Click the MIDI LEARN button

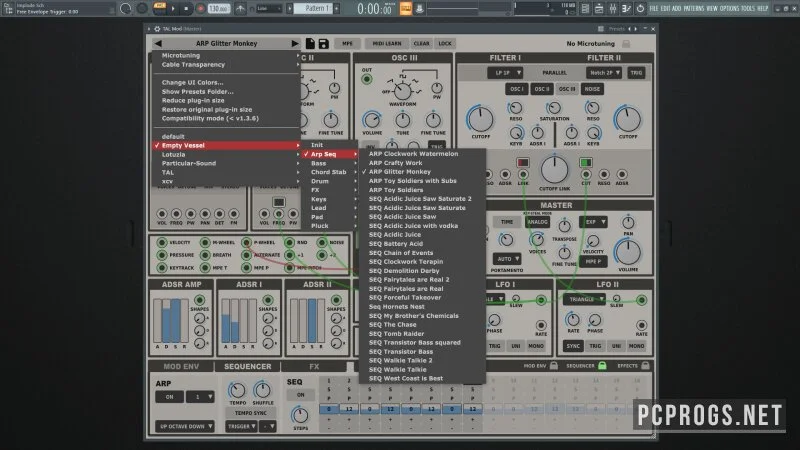[x=386, y=44]
